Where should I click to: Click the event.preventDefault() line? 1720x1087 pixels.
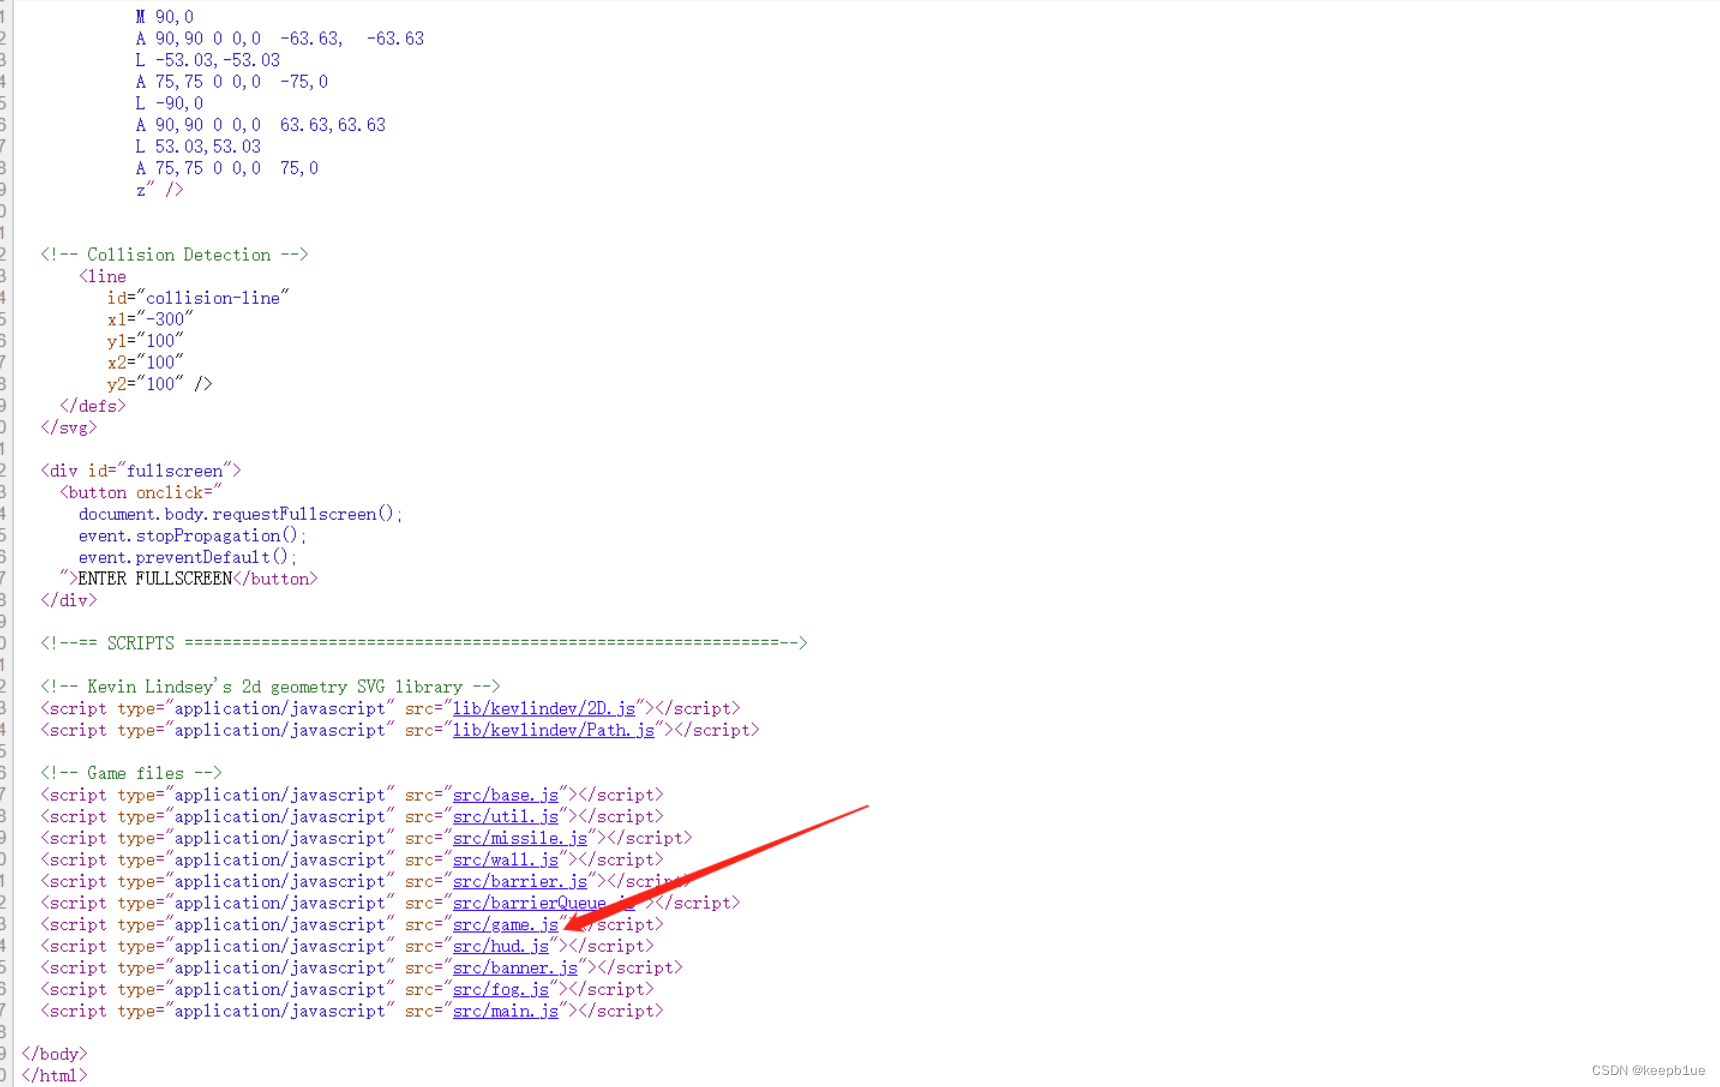188,557
